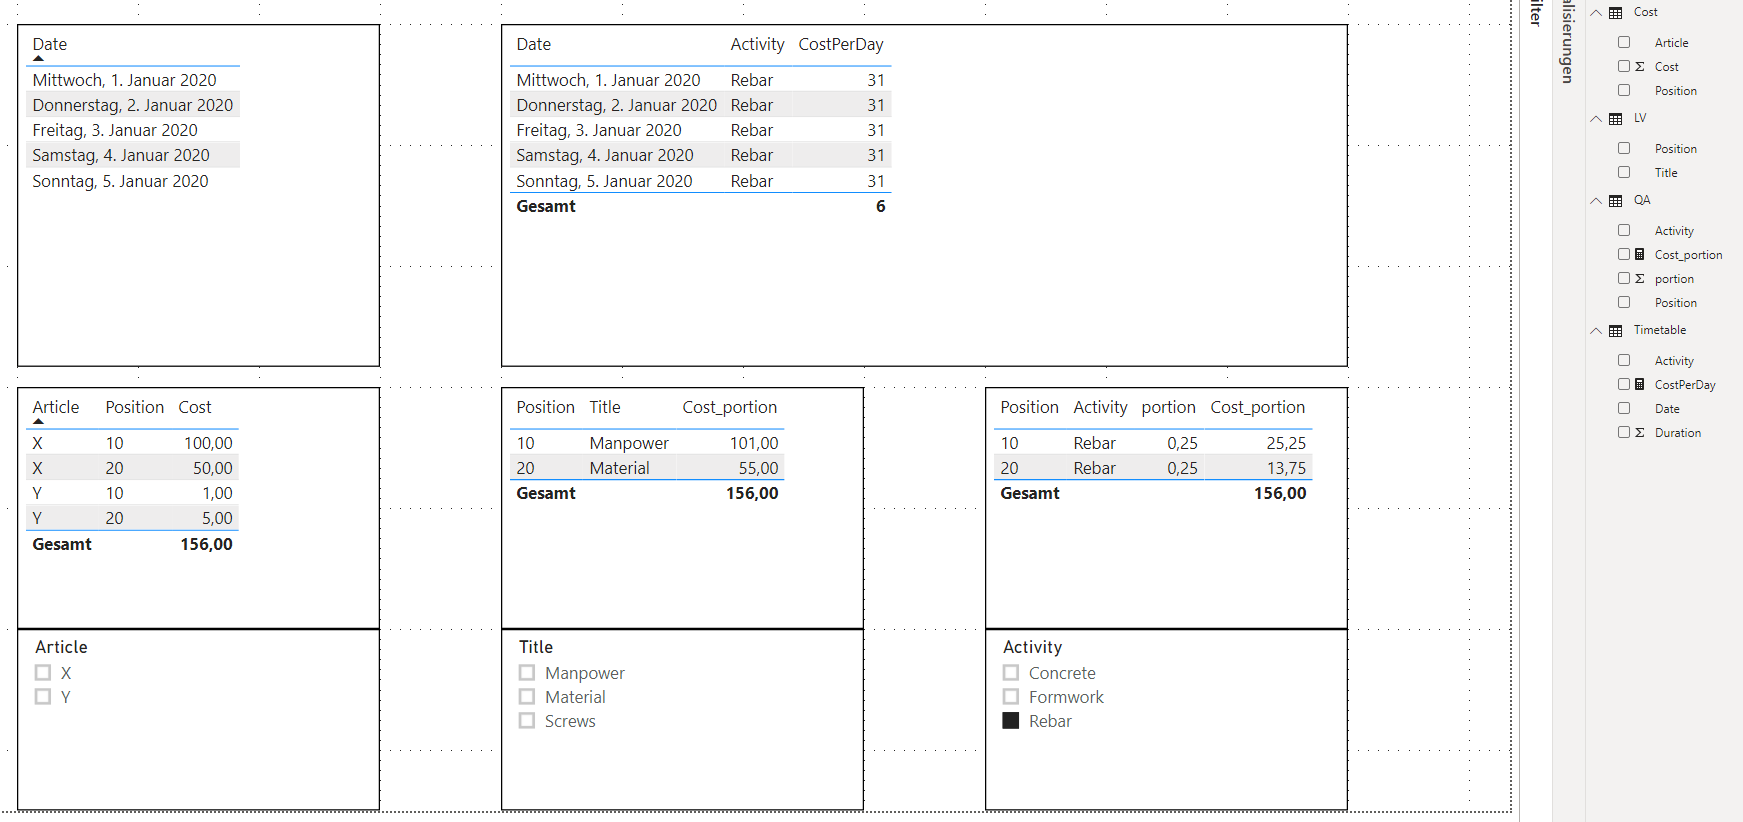
Task: Click the 101,00 Cost_portion value for Manpower
Action: click(x=754, y=443)
